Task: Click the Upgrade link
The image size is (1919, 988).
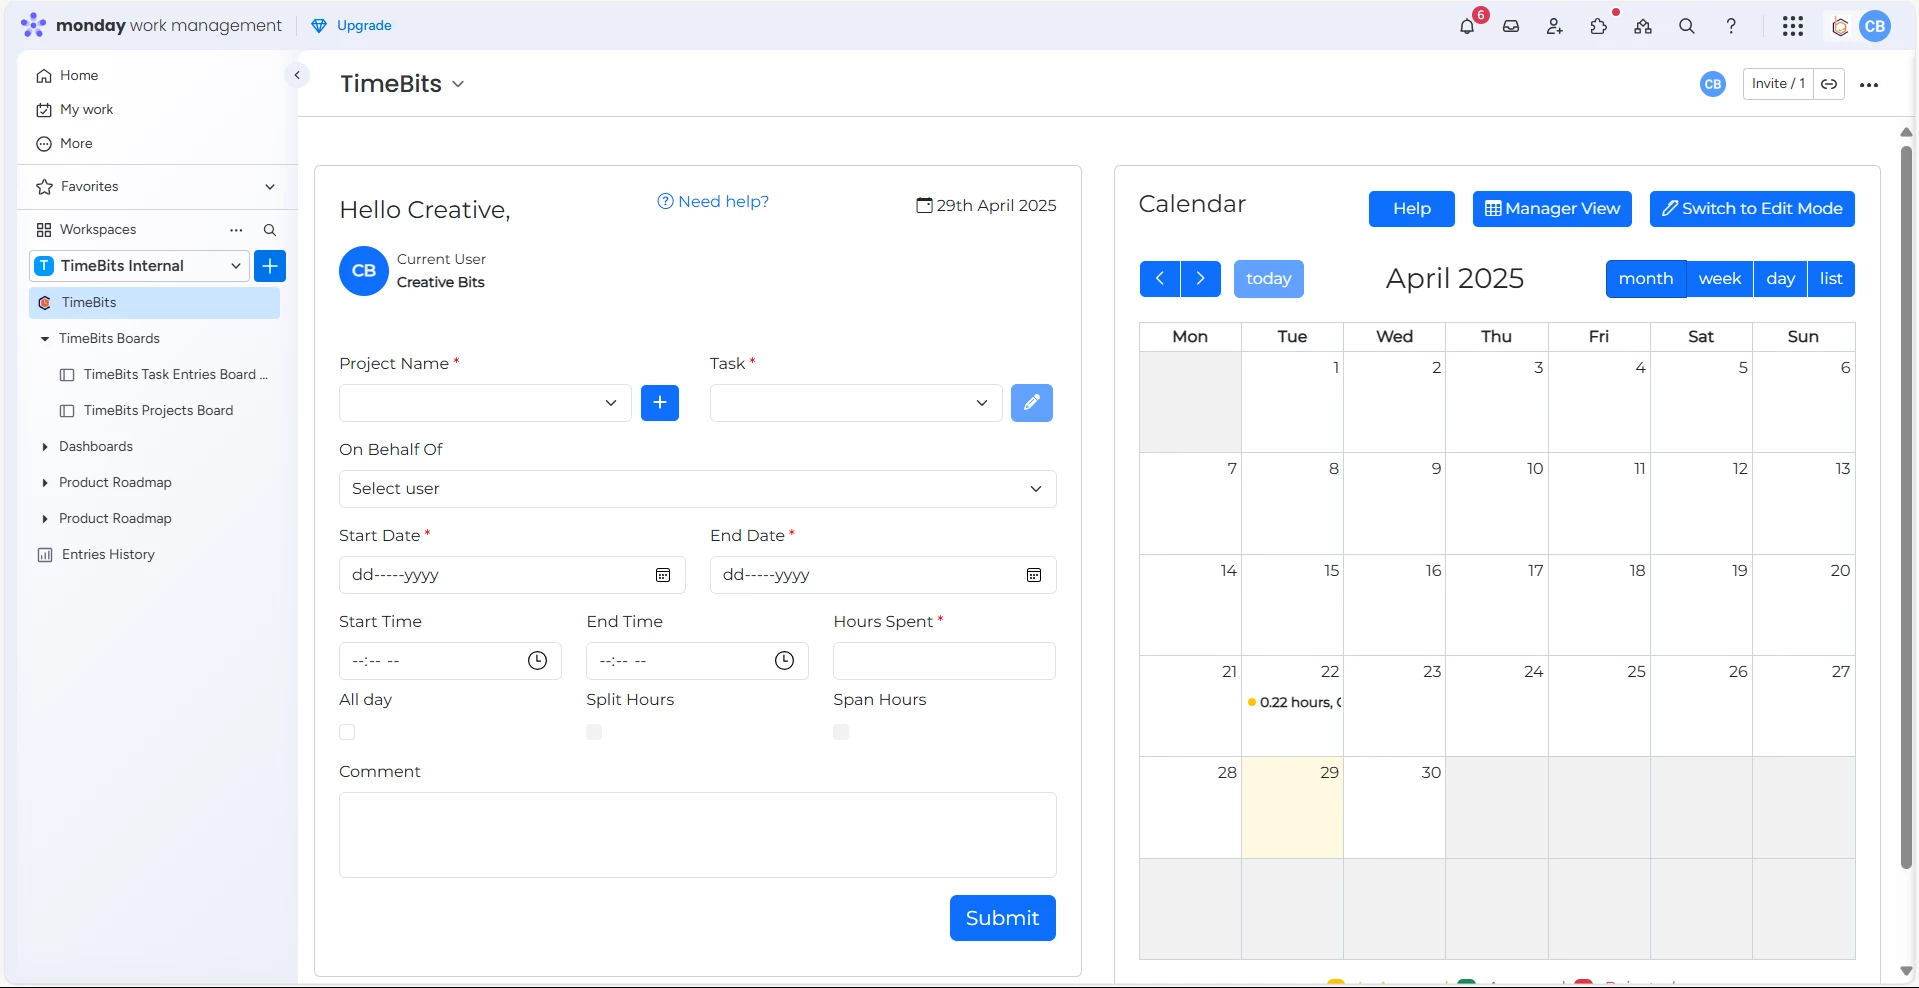Action: point(352,26)
